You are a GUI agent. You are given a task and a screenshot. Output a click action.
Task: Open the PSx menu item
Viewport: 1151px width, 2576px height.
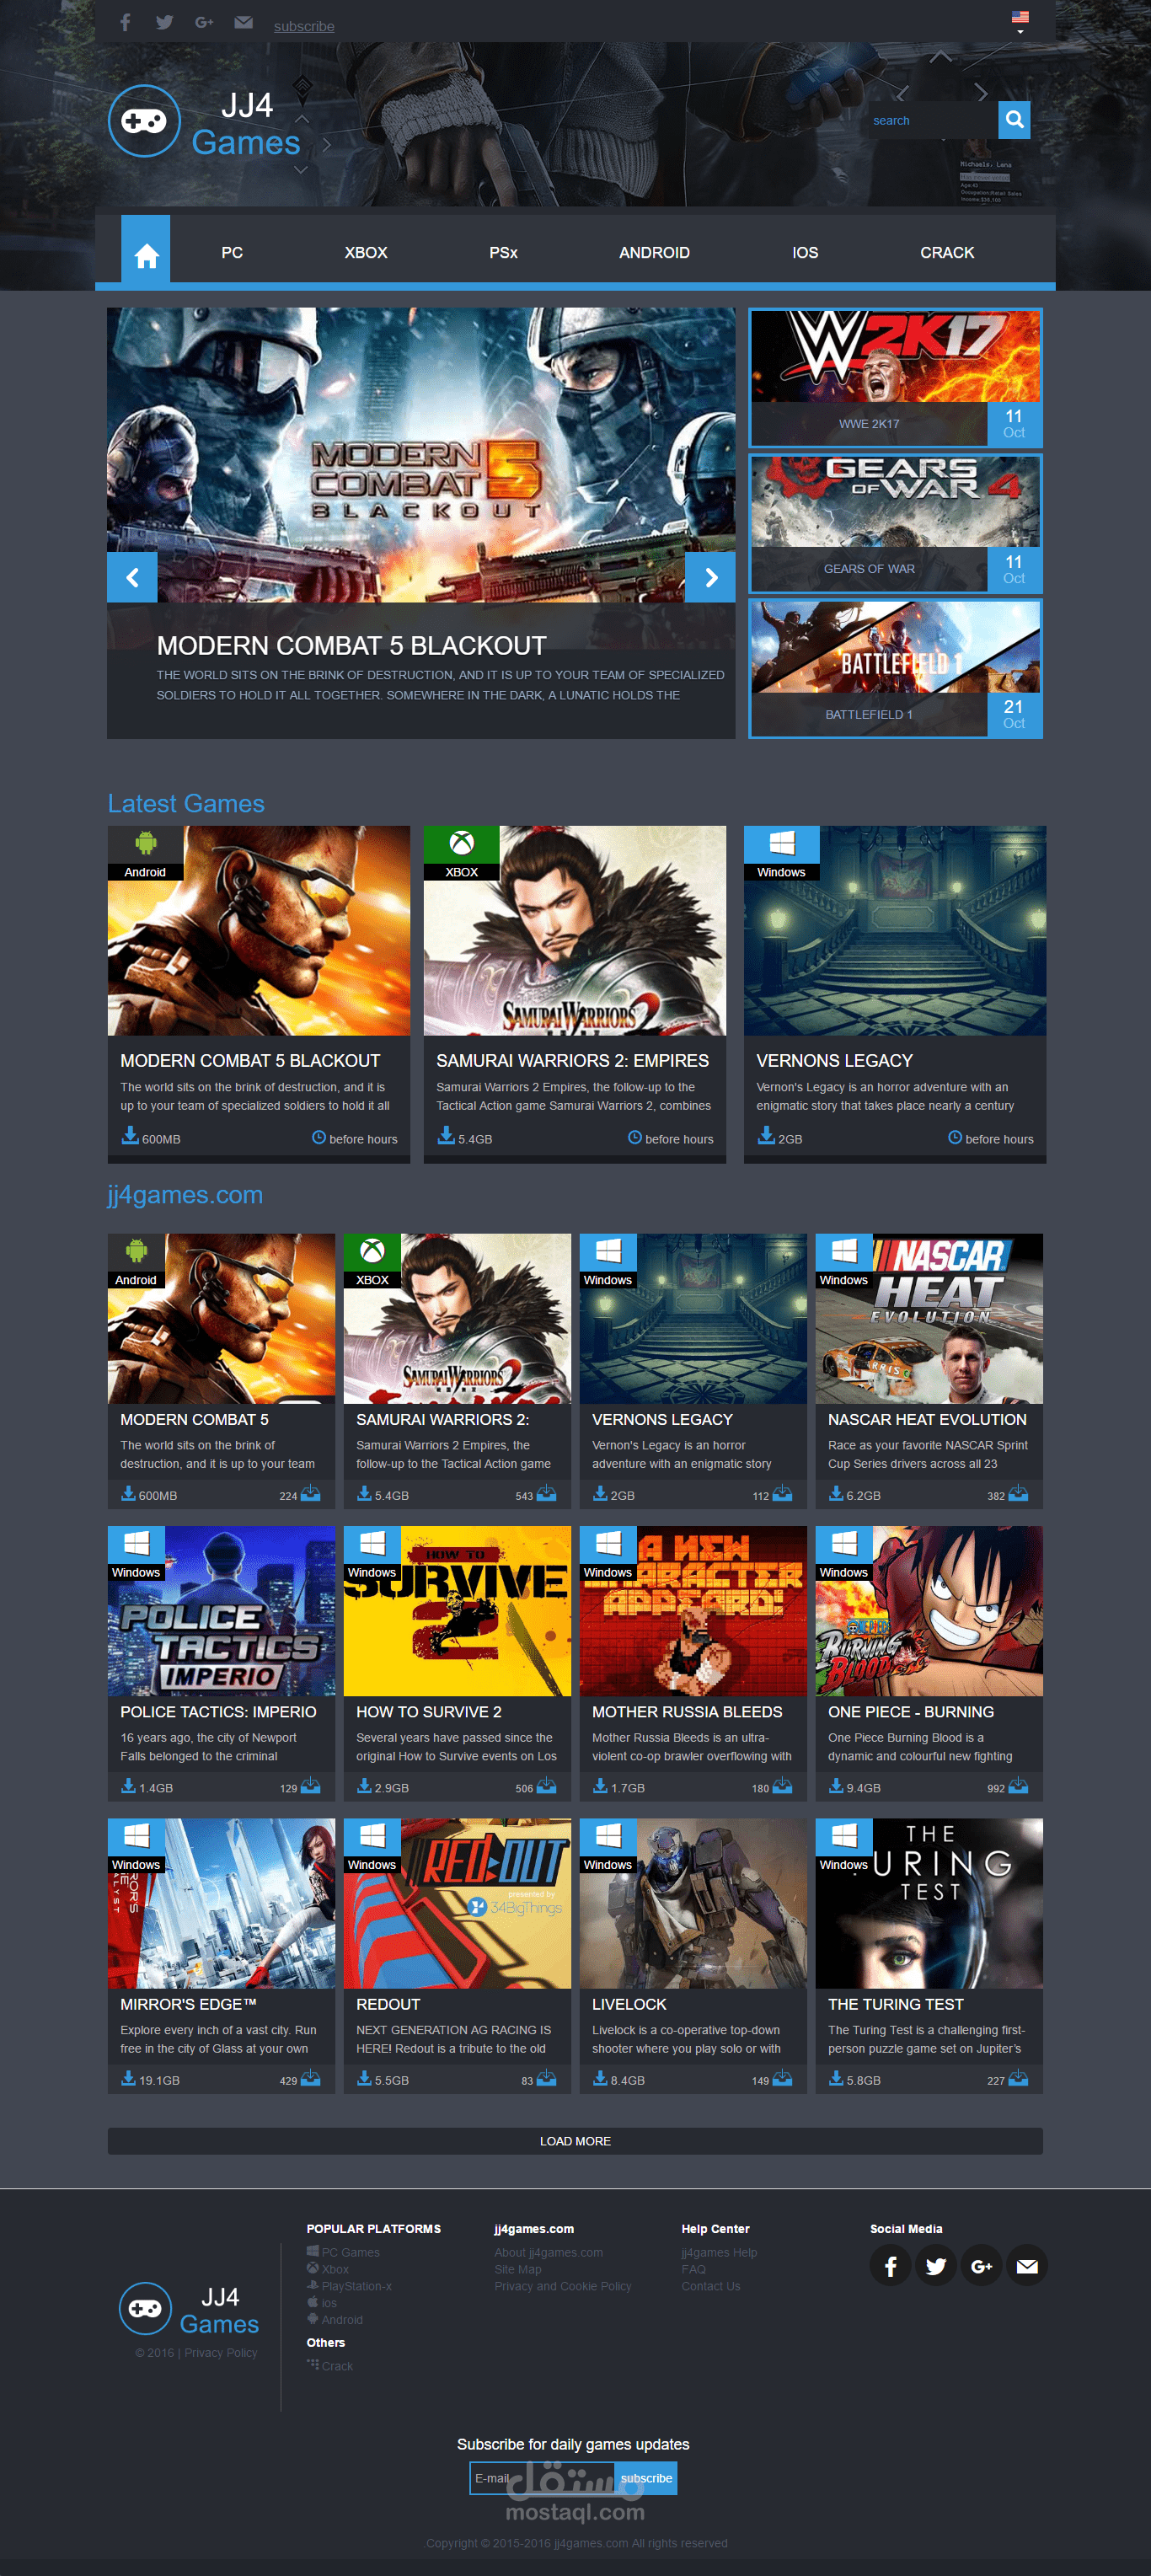(503, 253)
